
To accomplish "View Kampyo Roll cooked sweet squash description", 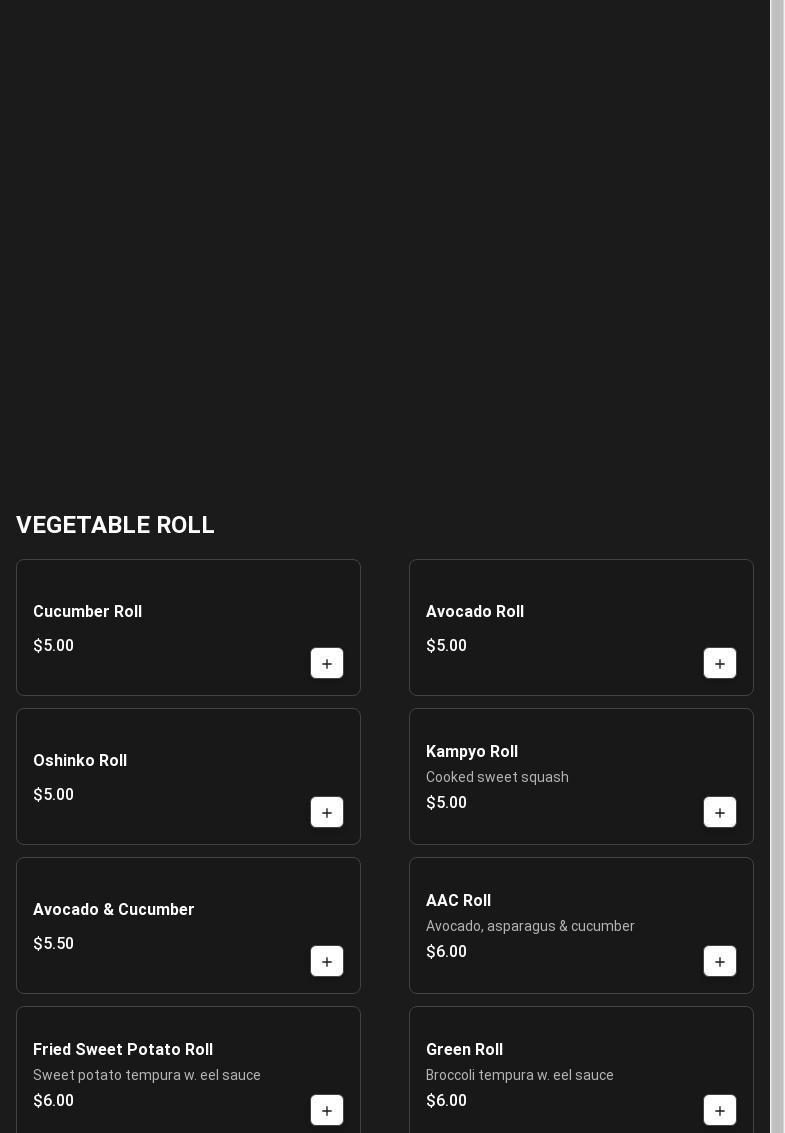I will coord(497,777).
